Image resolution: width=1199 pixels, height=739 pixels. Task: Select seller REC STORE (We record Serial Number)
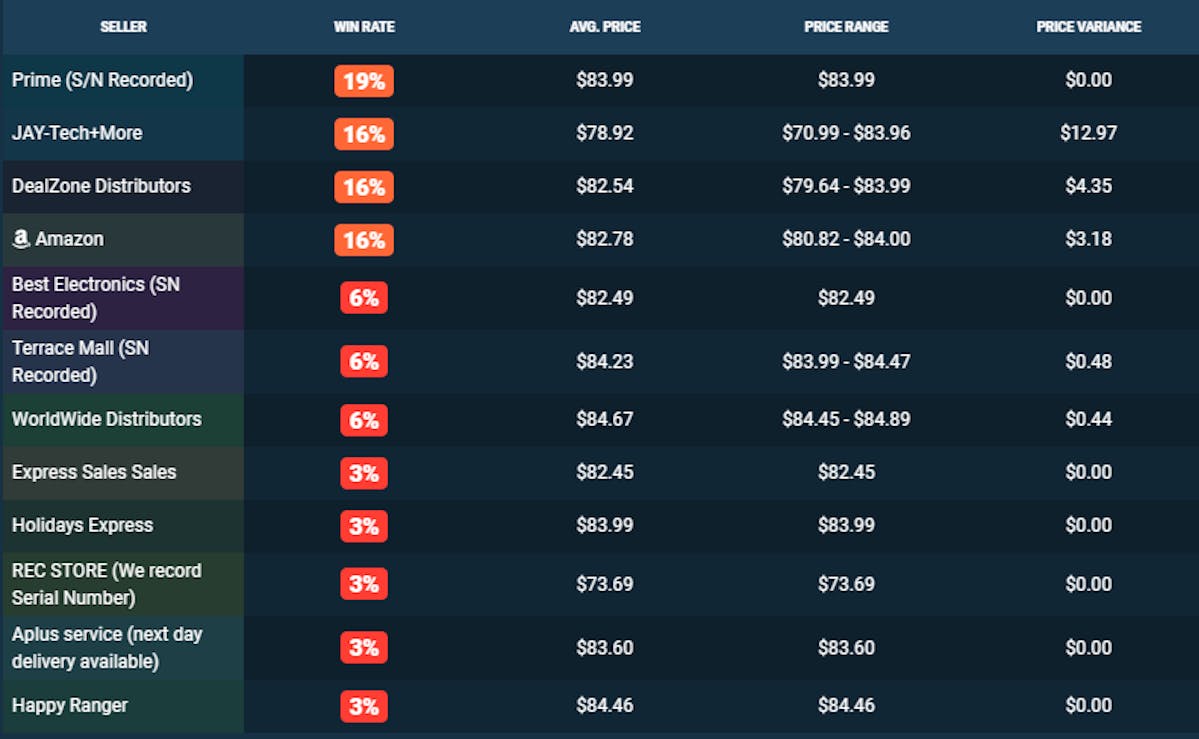(106, 584)
